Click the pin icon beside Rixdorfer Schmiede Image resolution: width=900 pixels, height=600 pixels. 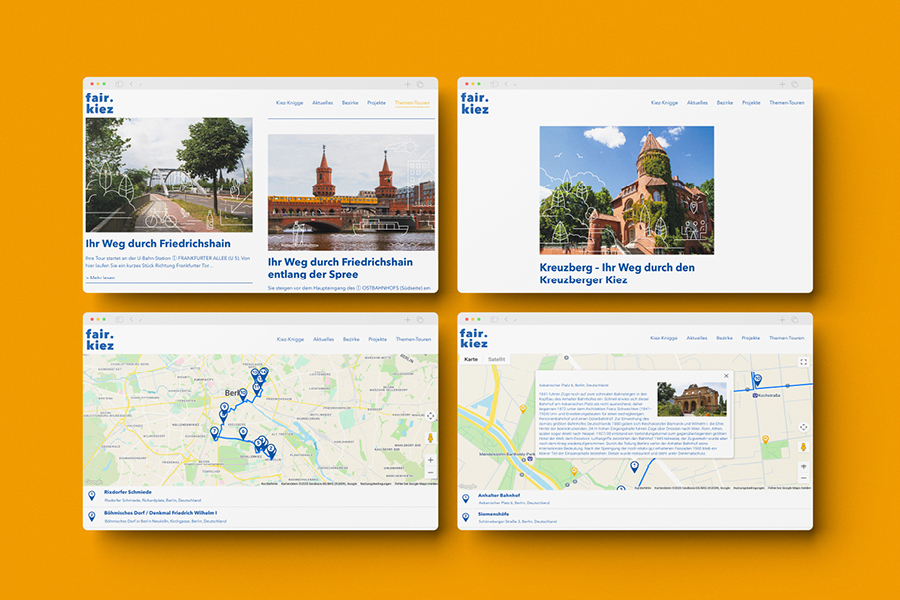[x=92, y=495]
